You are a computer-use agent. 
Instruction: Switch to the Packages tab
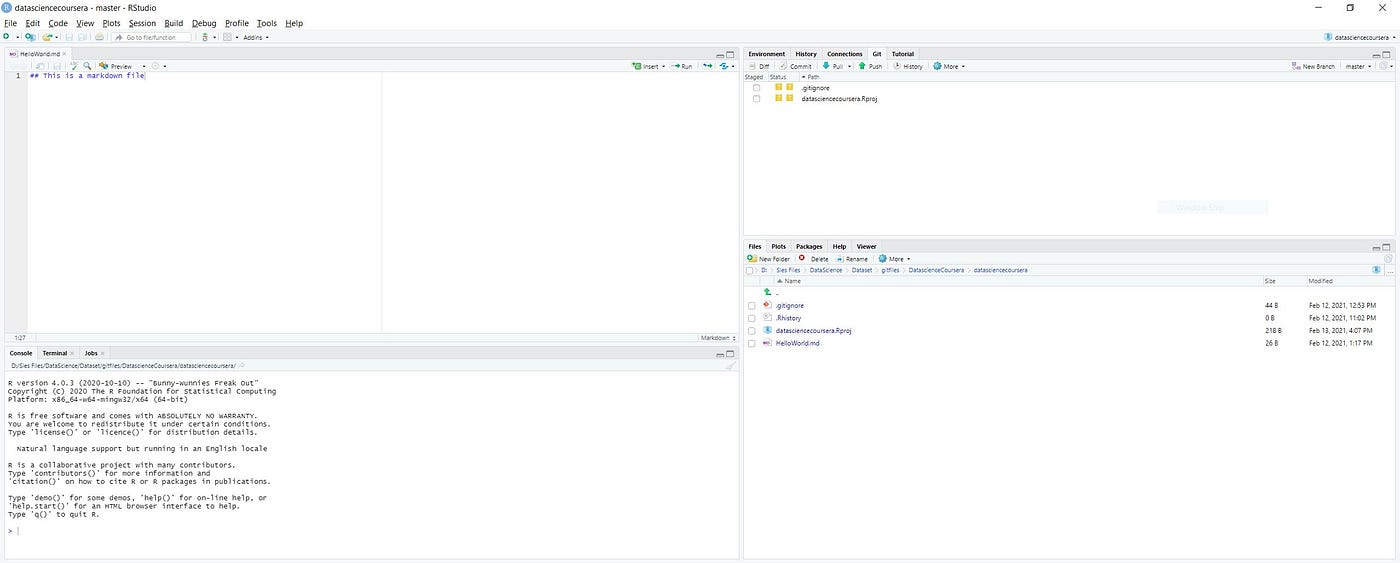point(809,246)
